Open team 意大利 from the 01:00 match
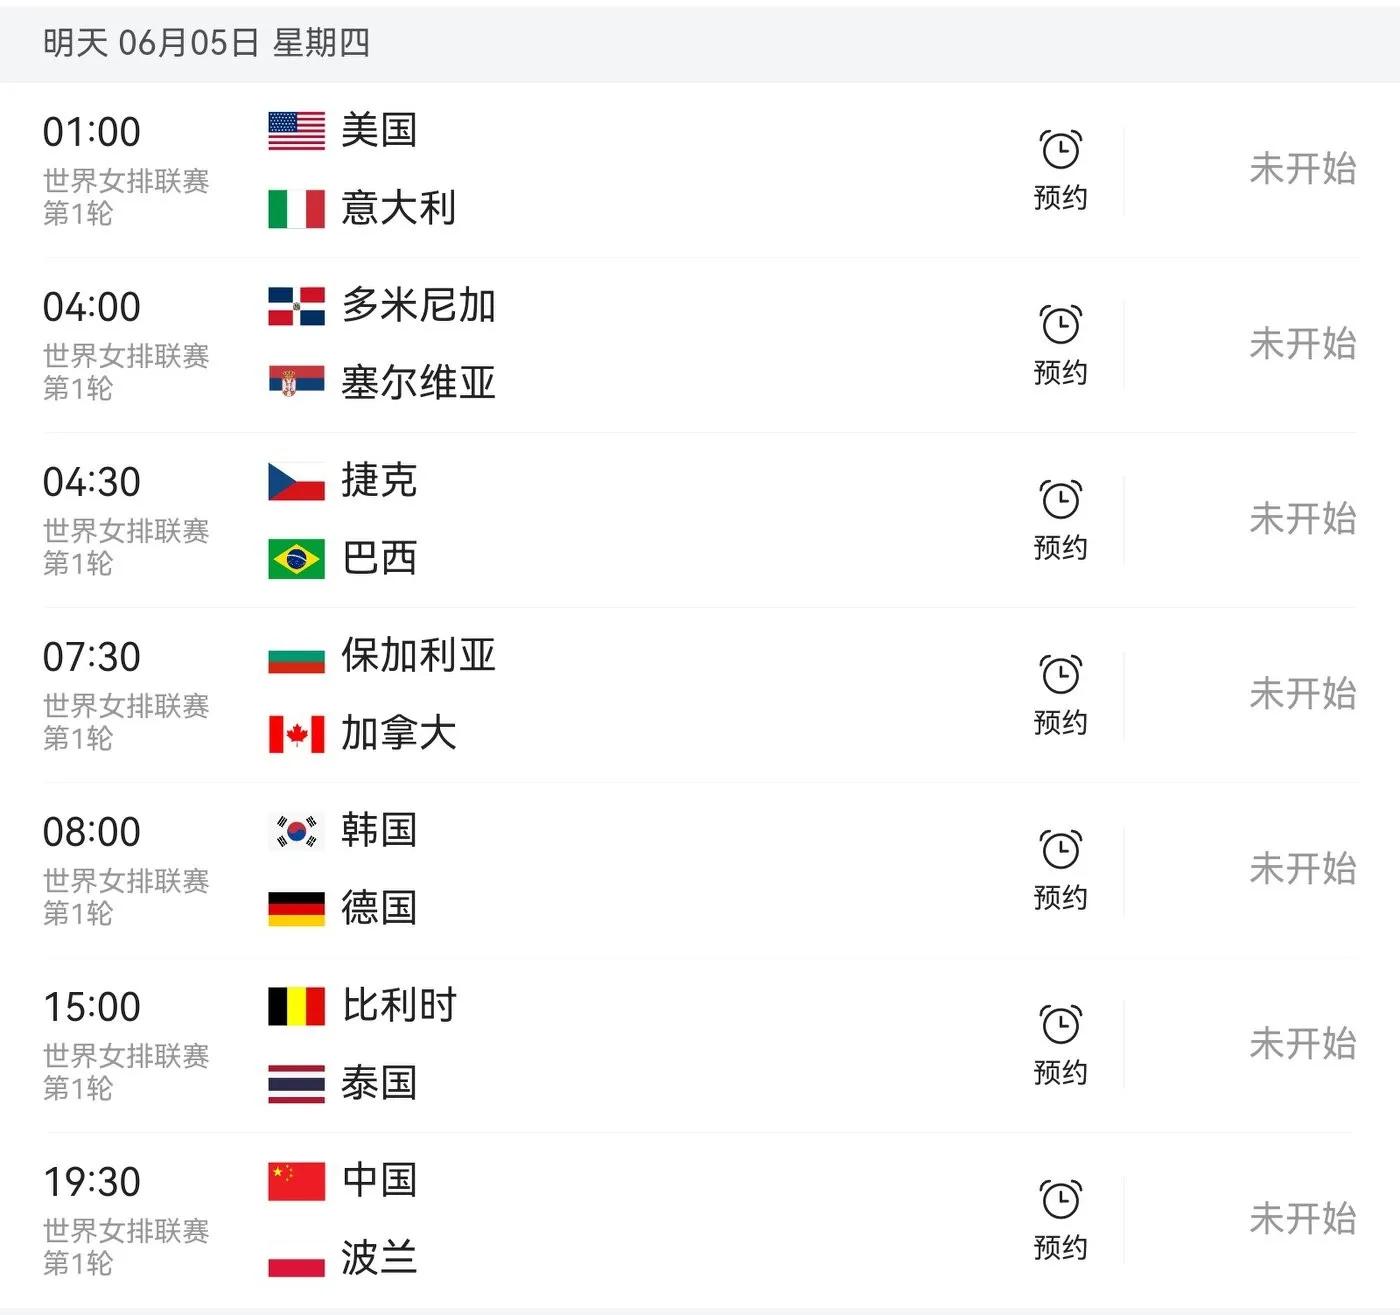The width and height of the screenshot is (1400, 1315). [398, 209]
